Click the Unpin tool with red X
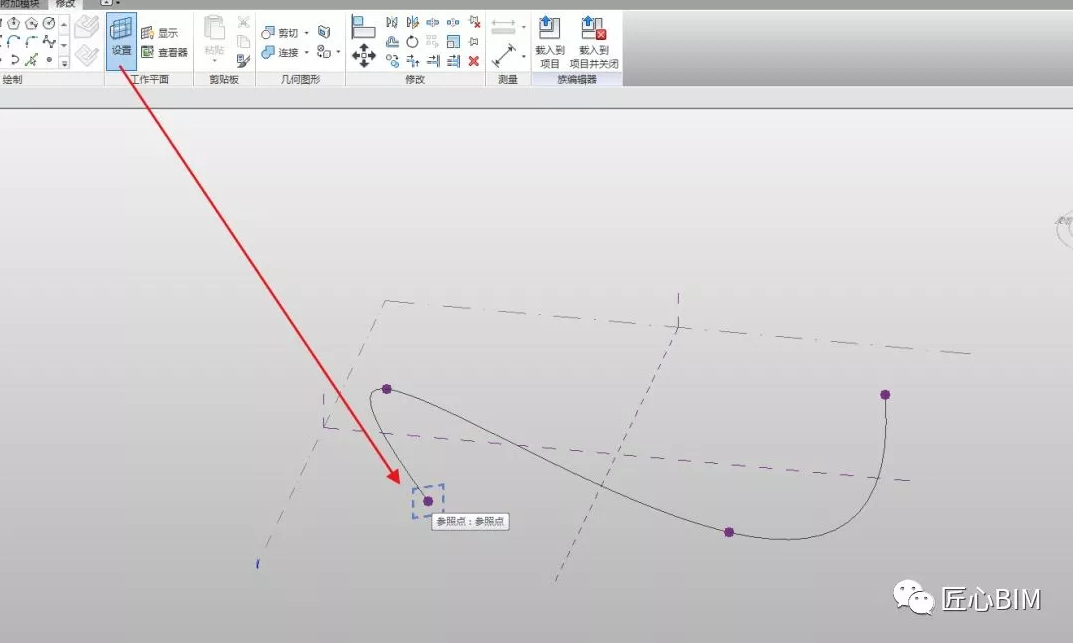The width and height of the screenshot is (1073, 643). [474, 22]
